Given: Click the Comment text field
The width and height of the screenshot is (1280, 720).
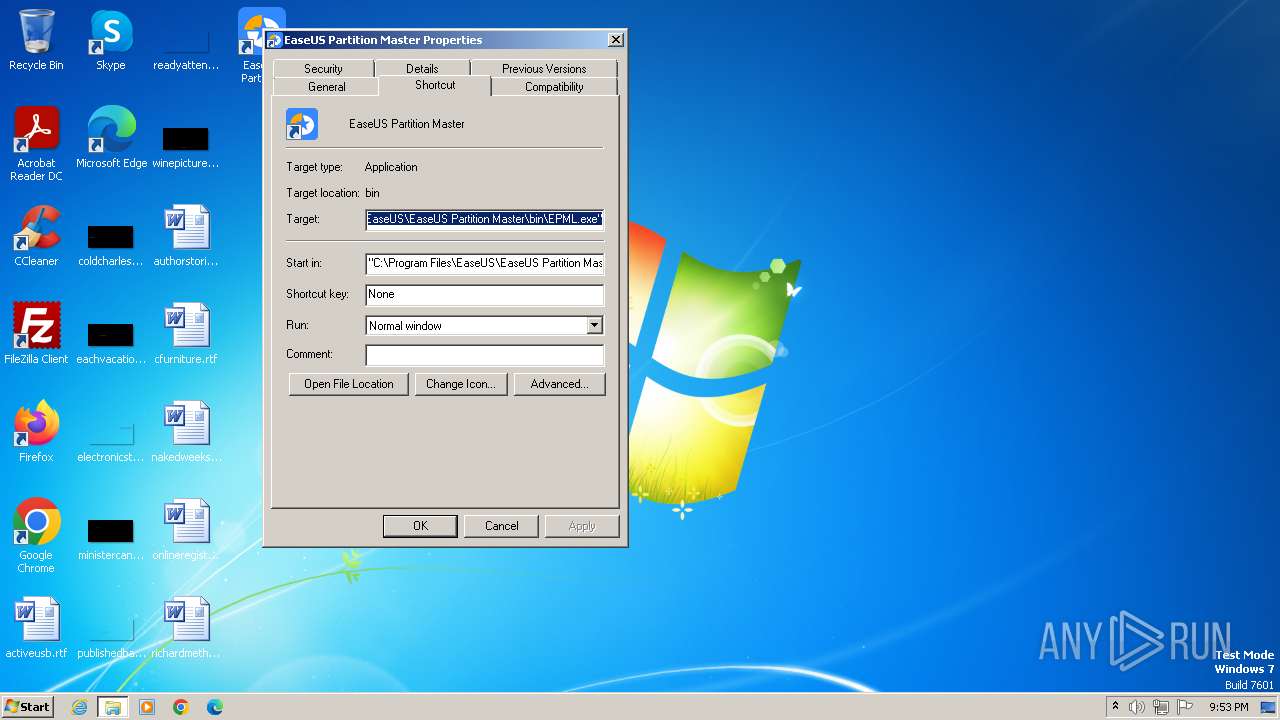Looking at the screenshot, I should [485, 355].
